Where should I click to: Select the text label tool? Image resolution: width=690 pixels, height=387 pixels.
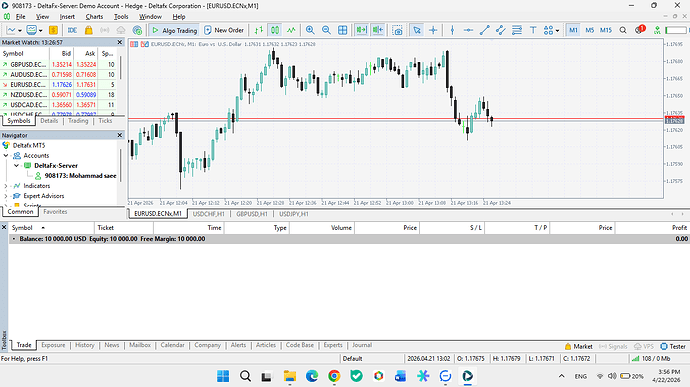coord(533,30)
